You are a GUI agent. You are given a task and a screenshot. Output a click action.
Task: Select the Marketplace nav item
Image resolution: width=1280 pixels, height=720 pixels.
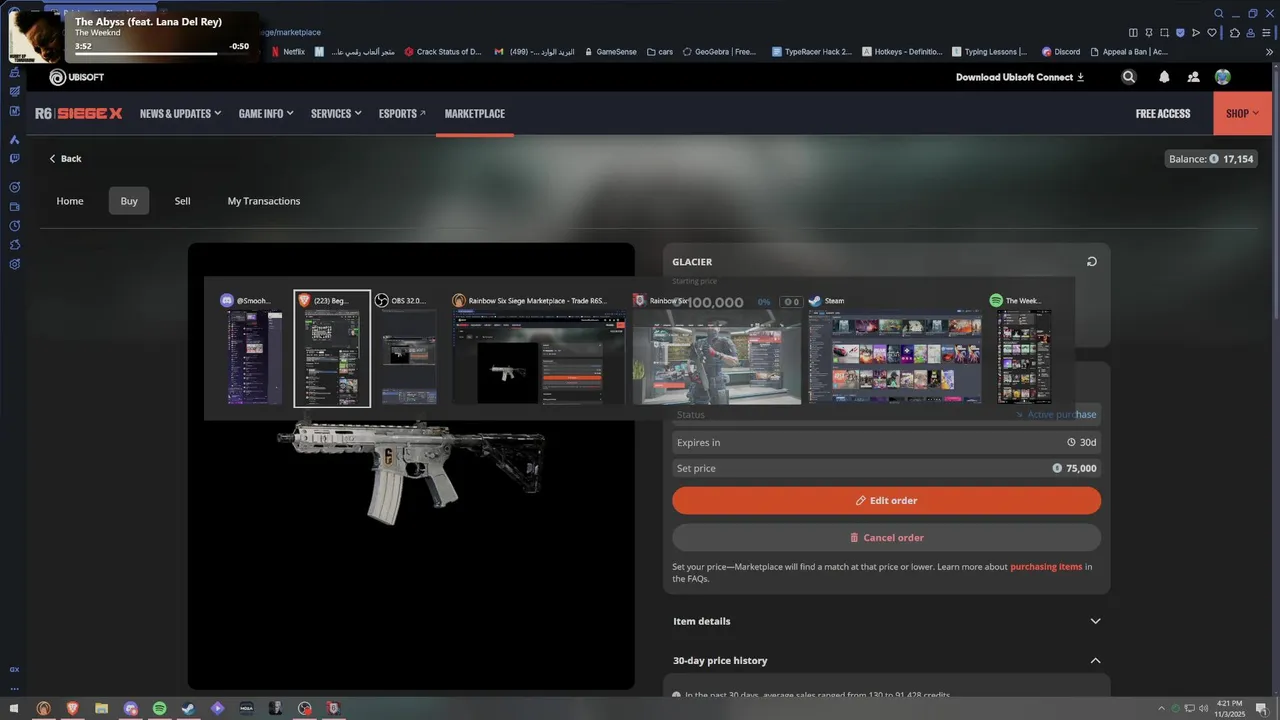[475, 113]
